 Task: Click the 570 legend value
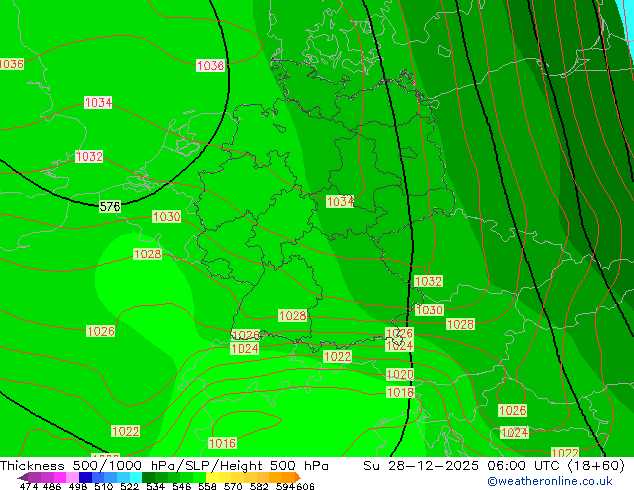(233, 486)
